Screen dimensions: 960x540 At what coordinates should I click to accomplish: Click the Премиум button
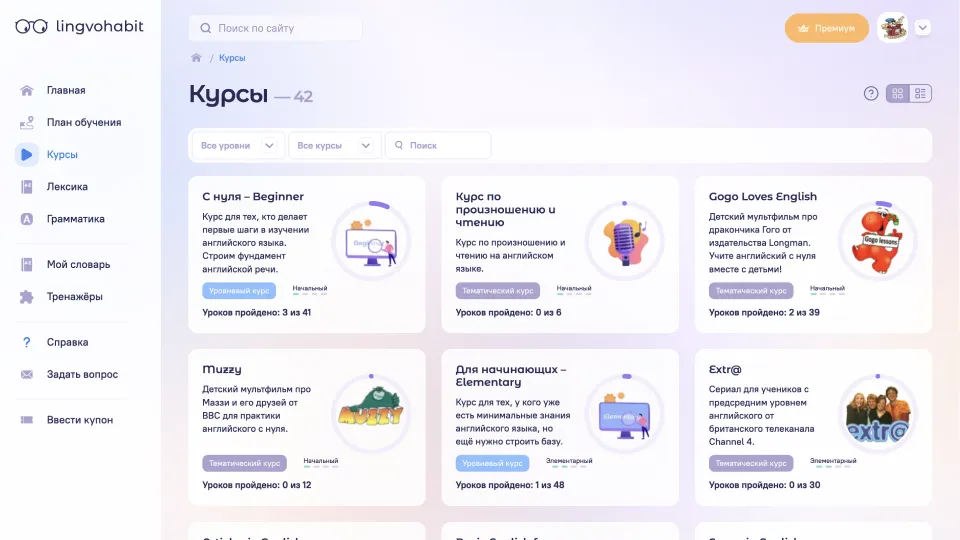tap(827, 28)
